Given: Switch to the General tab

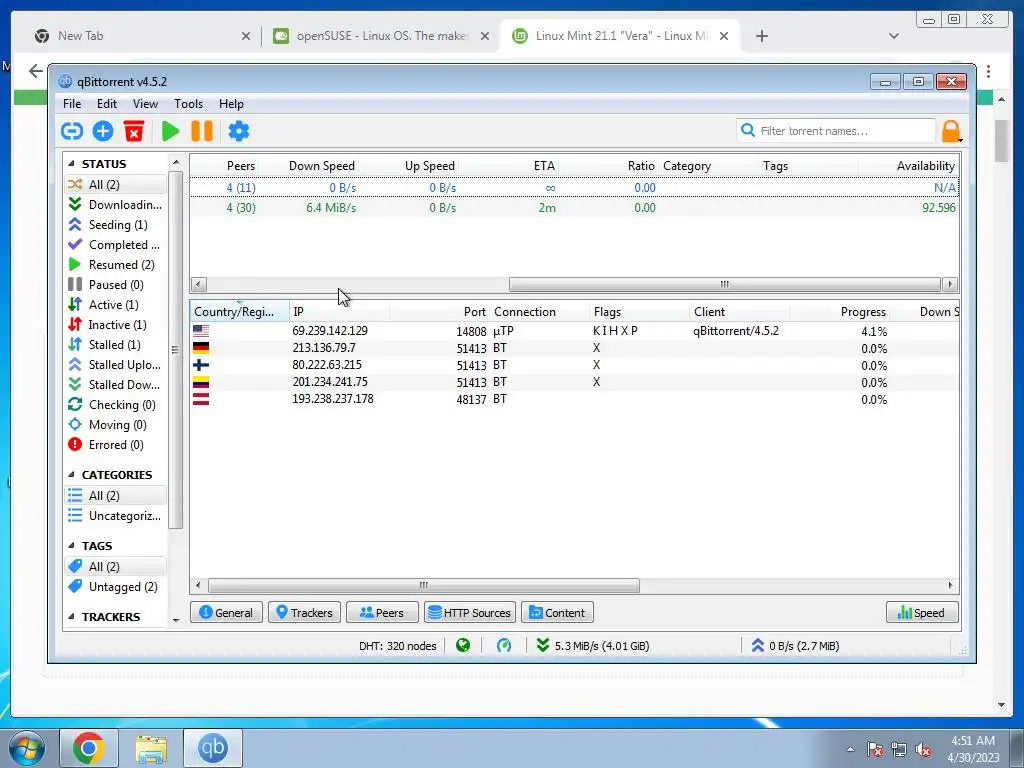Looking at the screenshot, I should pos(226,613).
